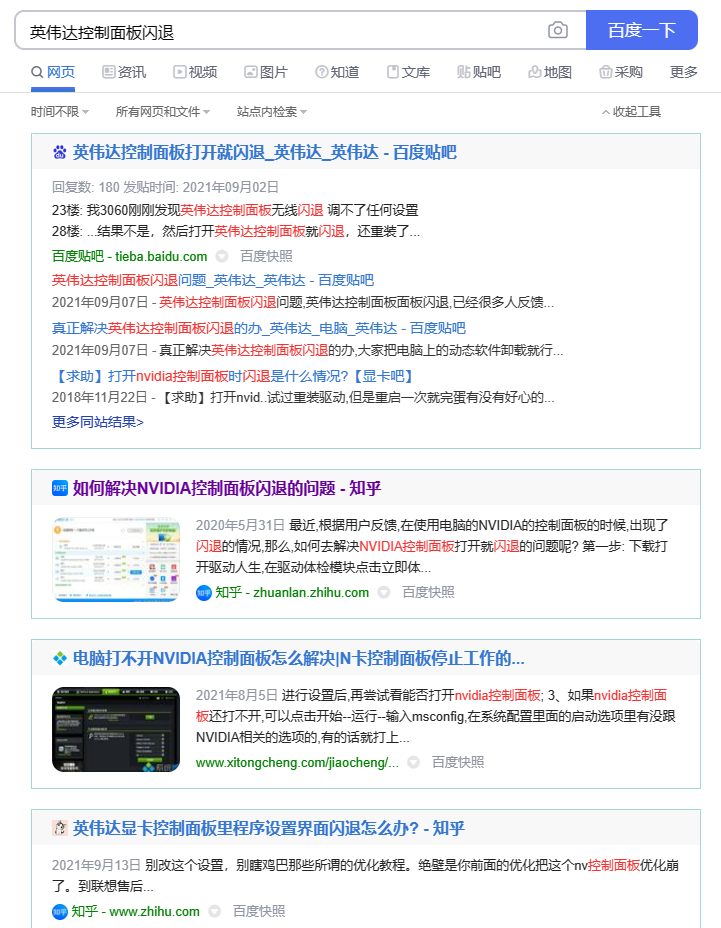Expand dropdown arrow beside www.zhihu.com
Image resolution: width=721 pixels, height=928 pixels.
coord(215,911)
